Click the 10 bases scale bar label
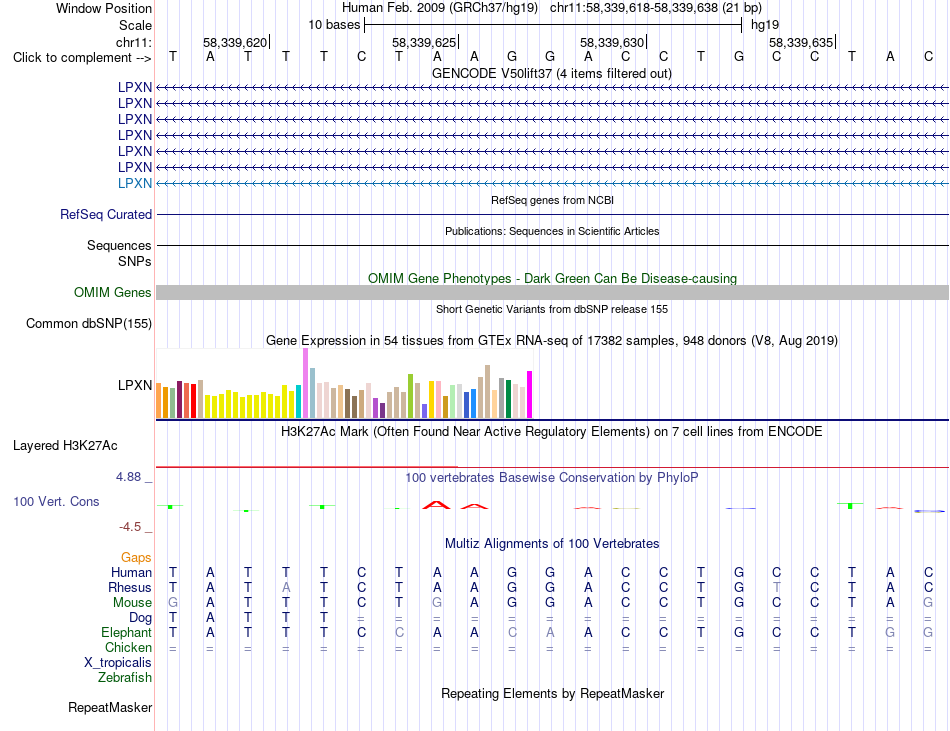 click(x=334, y=25)
